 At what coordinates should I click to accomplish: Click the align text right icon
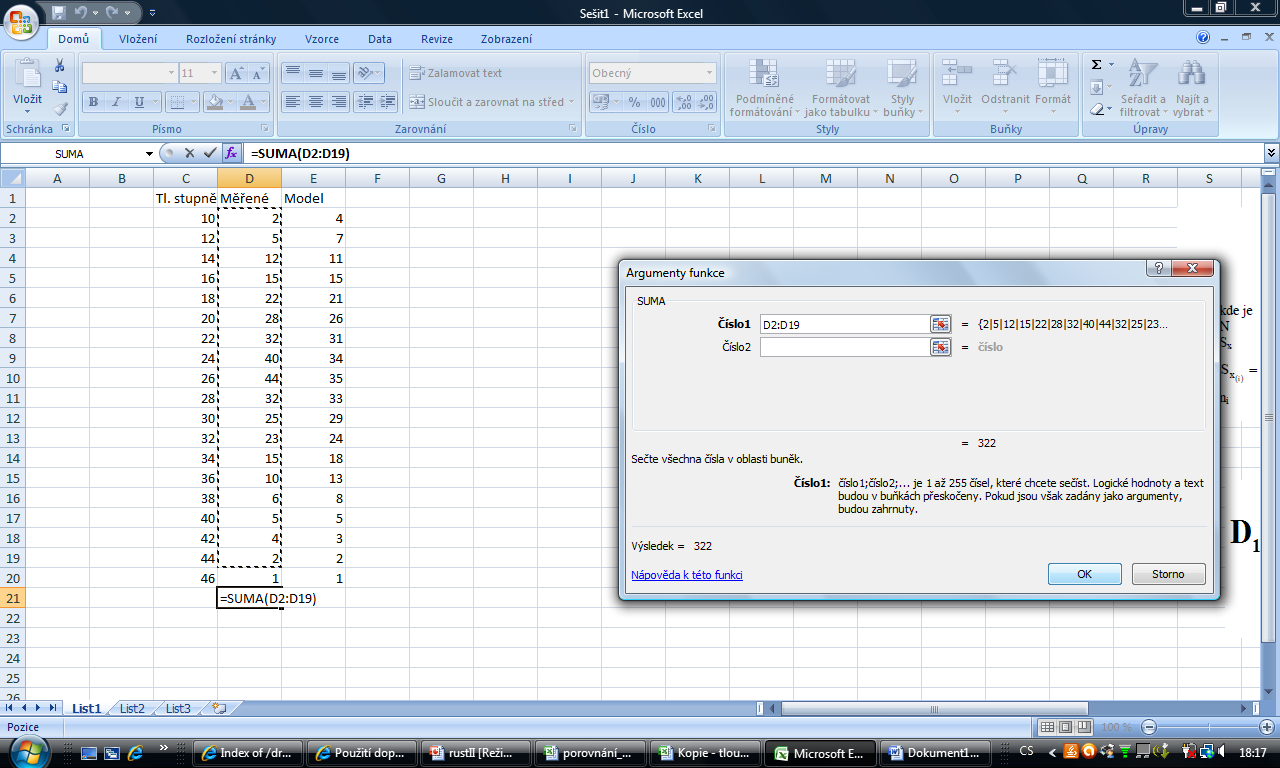point(338,102)
